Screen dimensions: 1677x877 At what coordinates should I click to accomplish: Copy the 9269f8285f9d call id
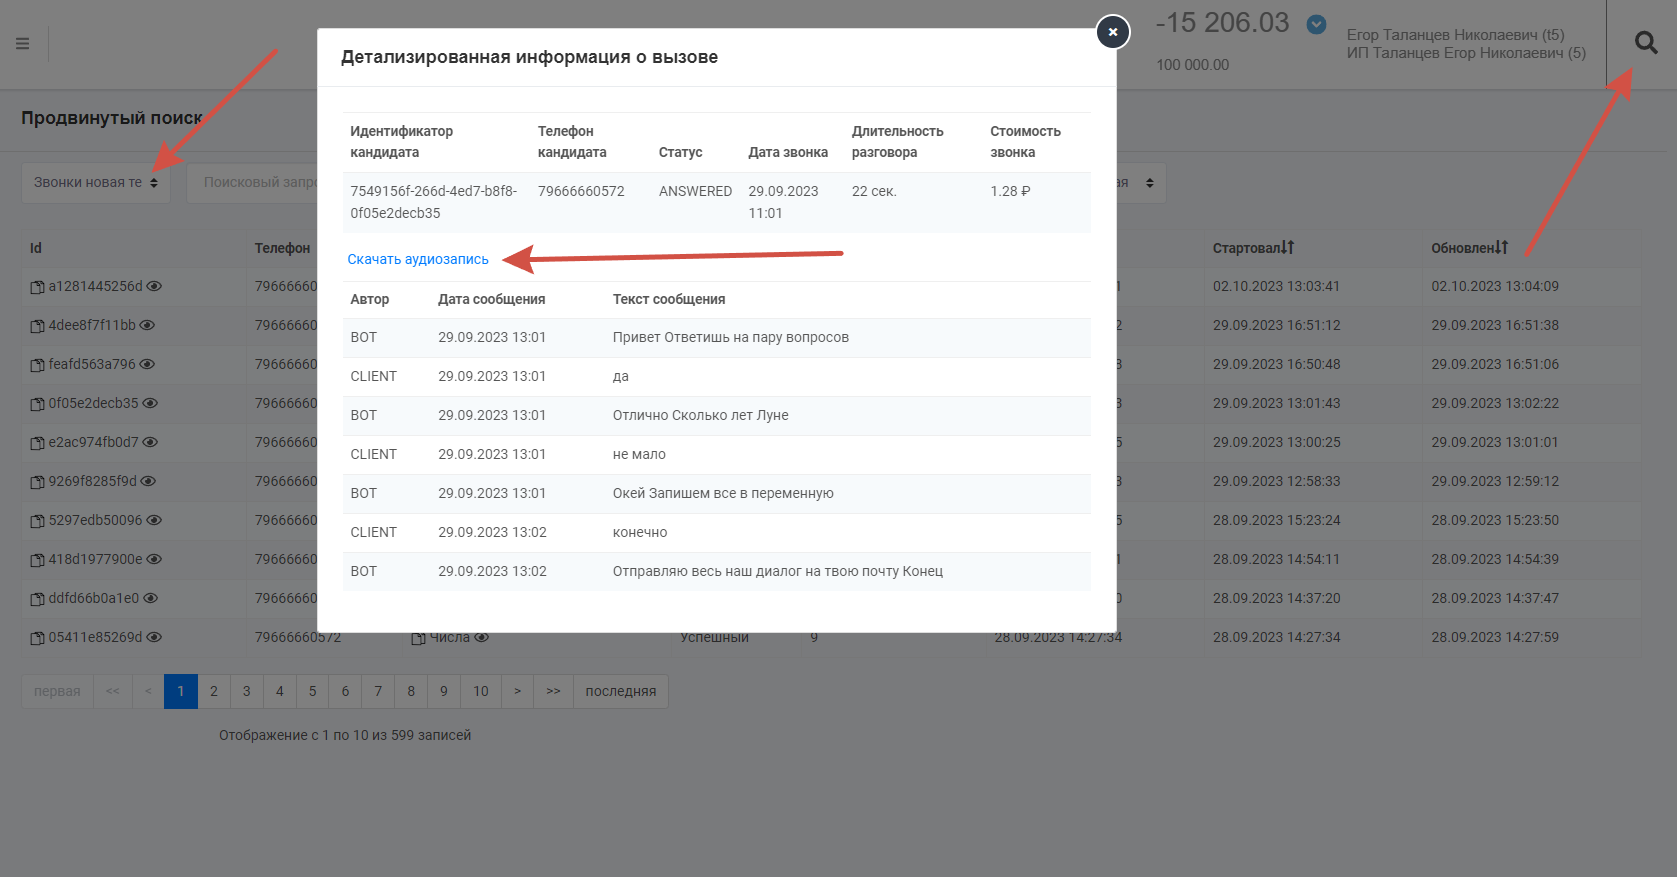pos(37,482)
